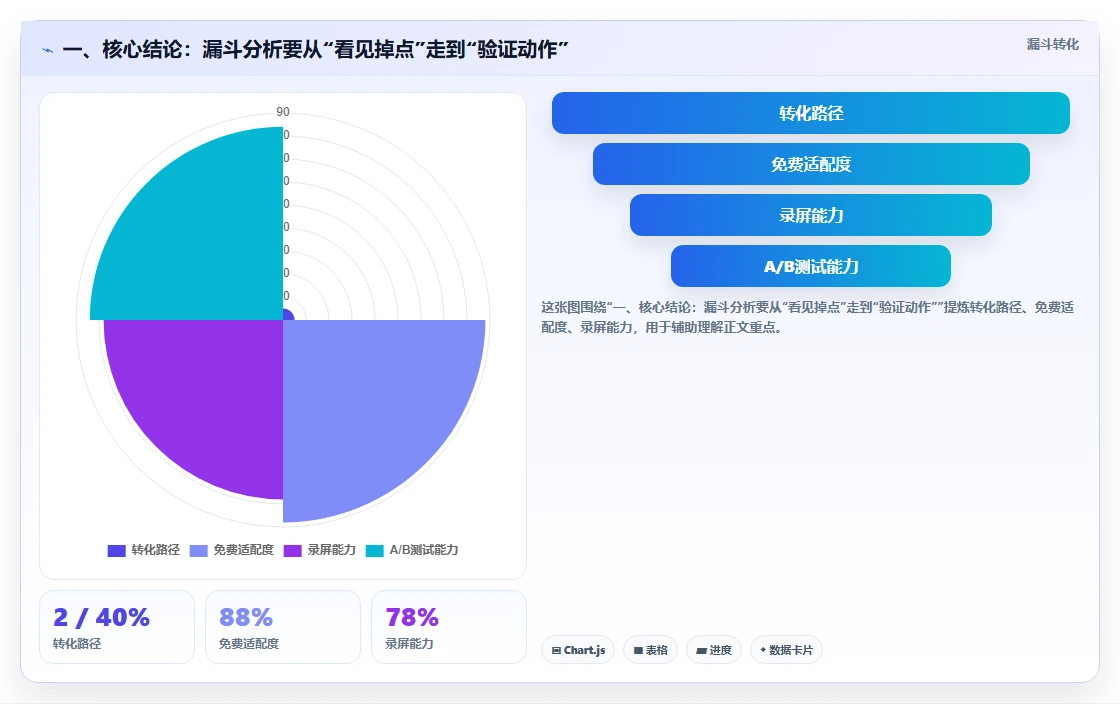
Task: Click the 漏斗转化 tag in header
Action: (1052, 44)
